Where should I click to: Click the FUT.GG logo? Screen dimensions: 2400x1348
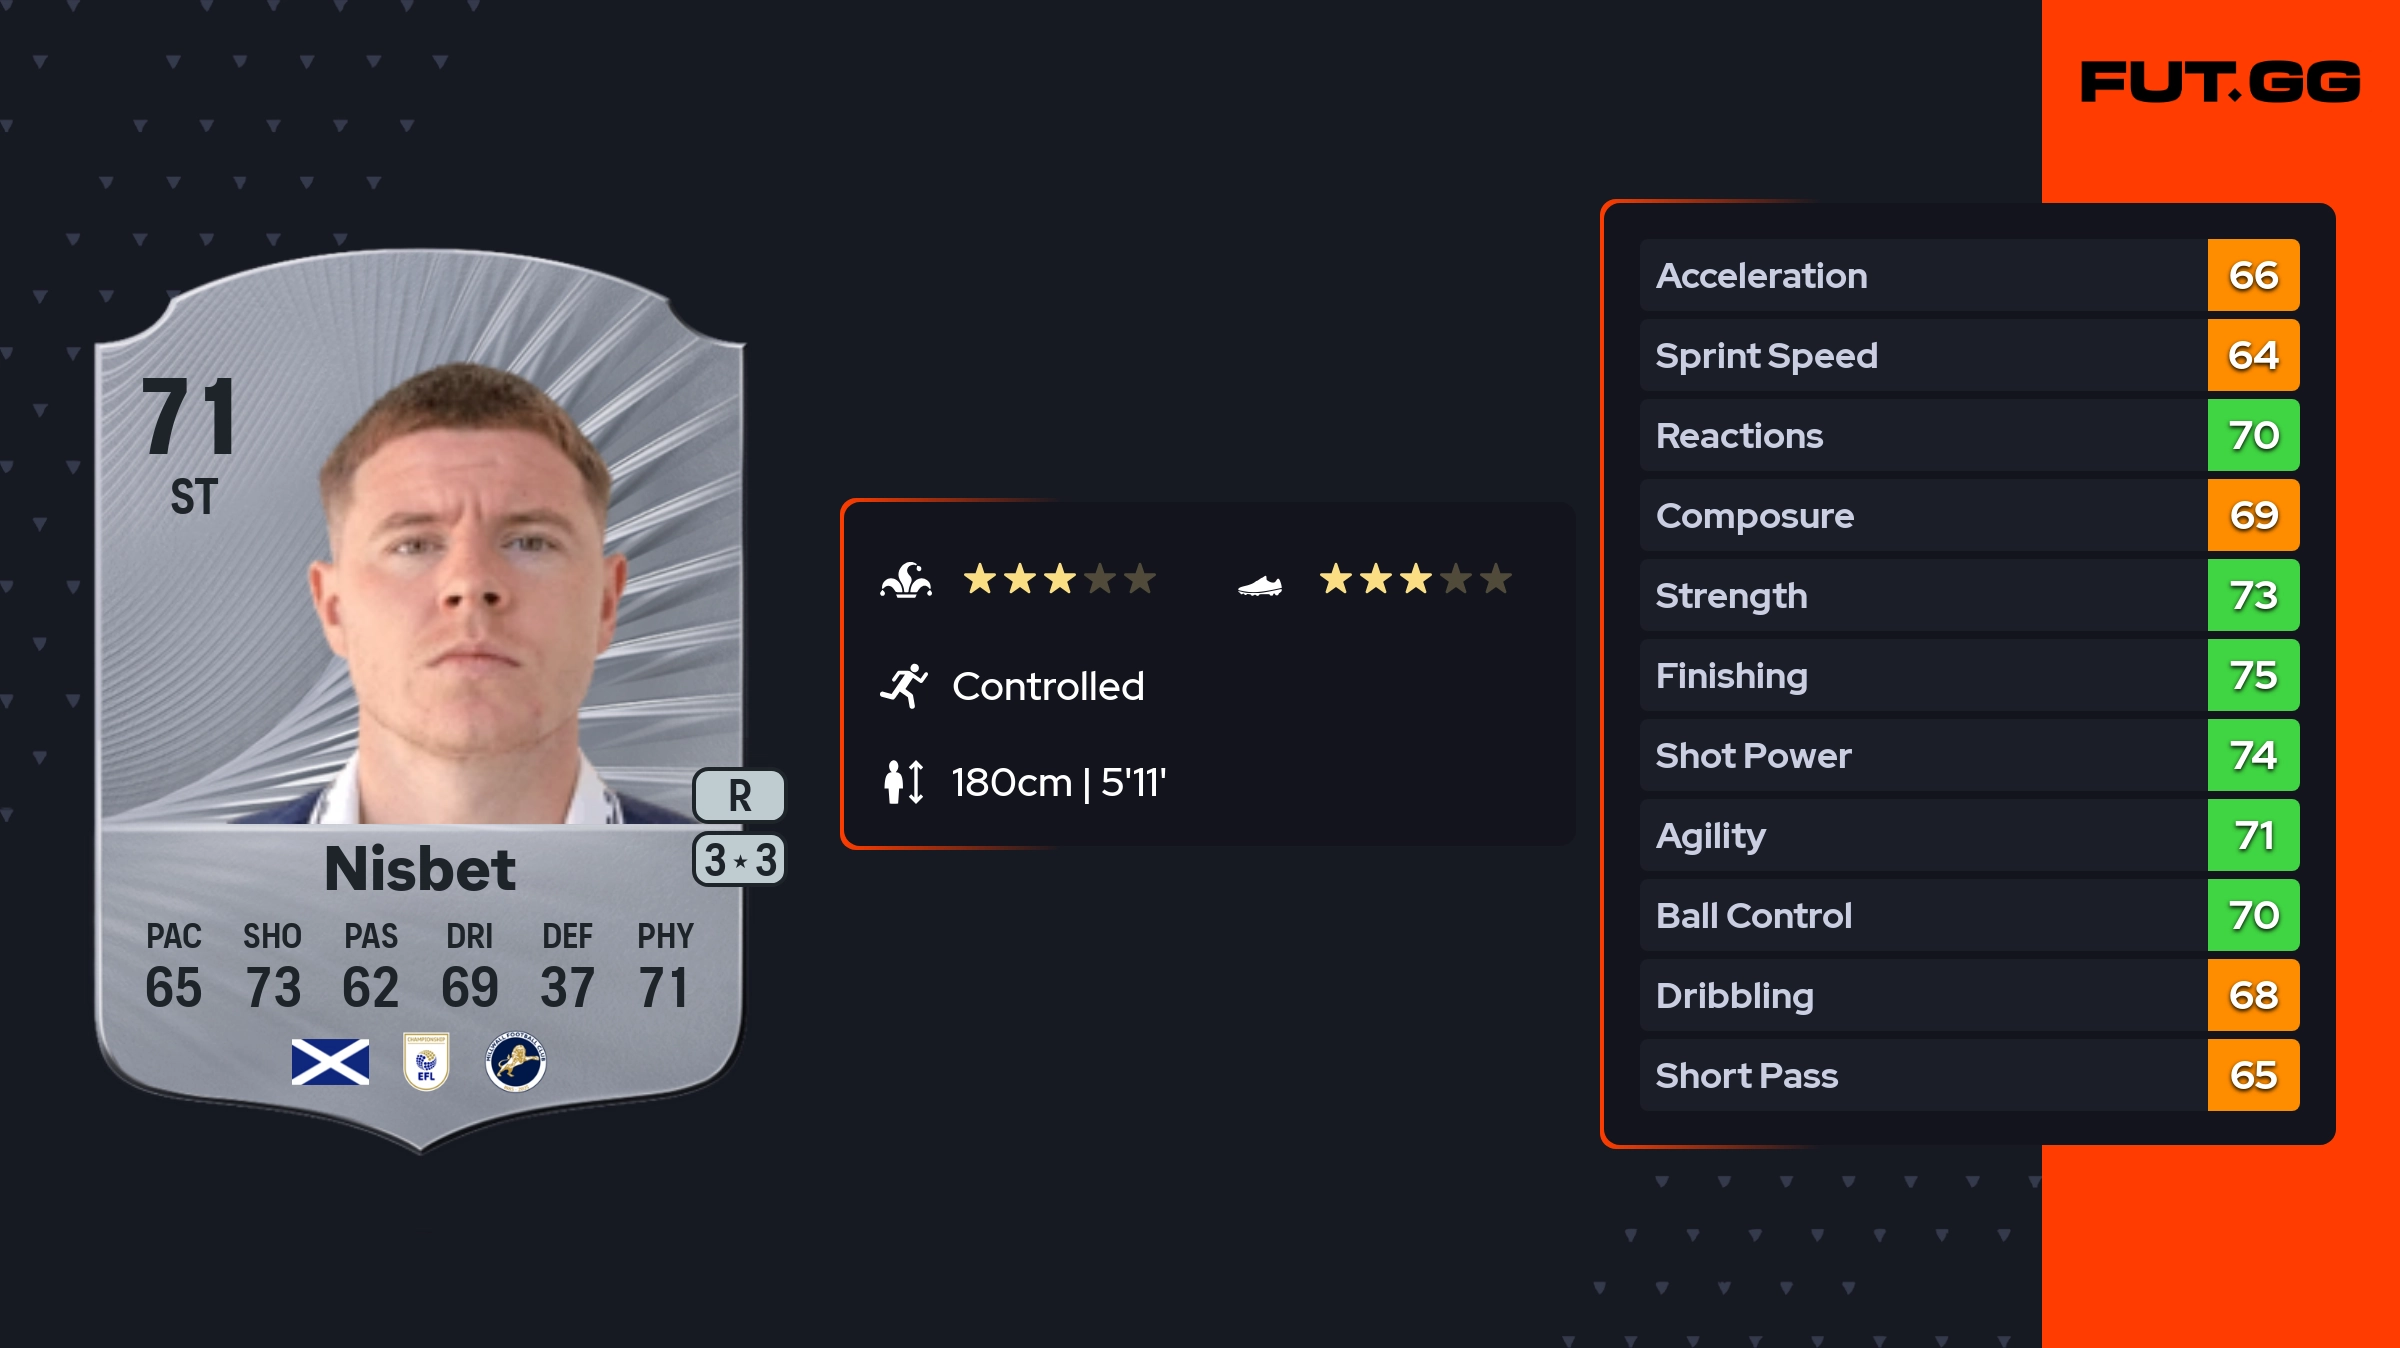[2220, 82]
